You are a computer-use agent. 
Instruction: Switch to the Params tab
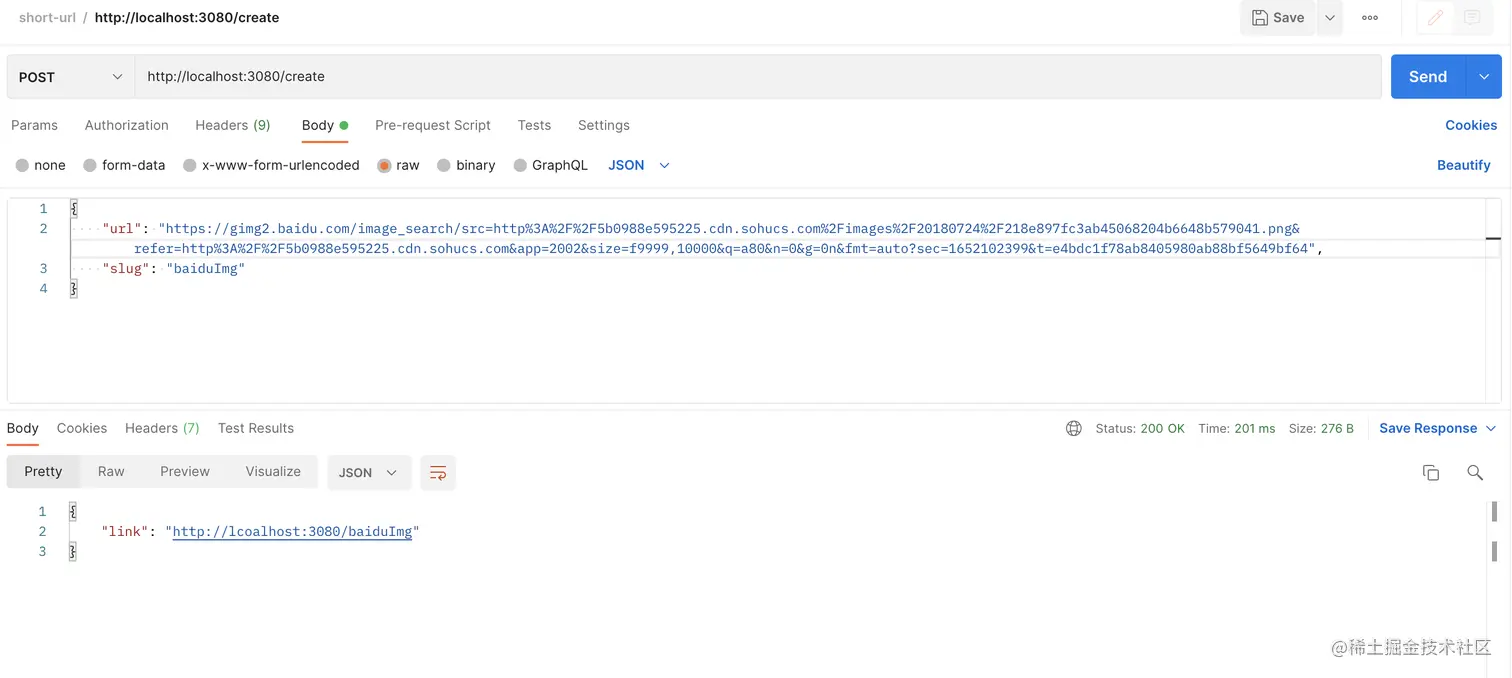pos(35,125)
